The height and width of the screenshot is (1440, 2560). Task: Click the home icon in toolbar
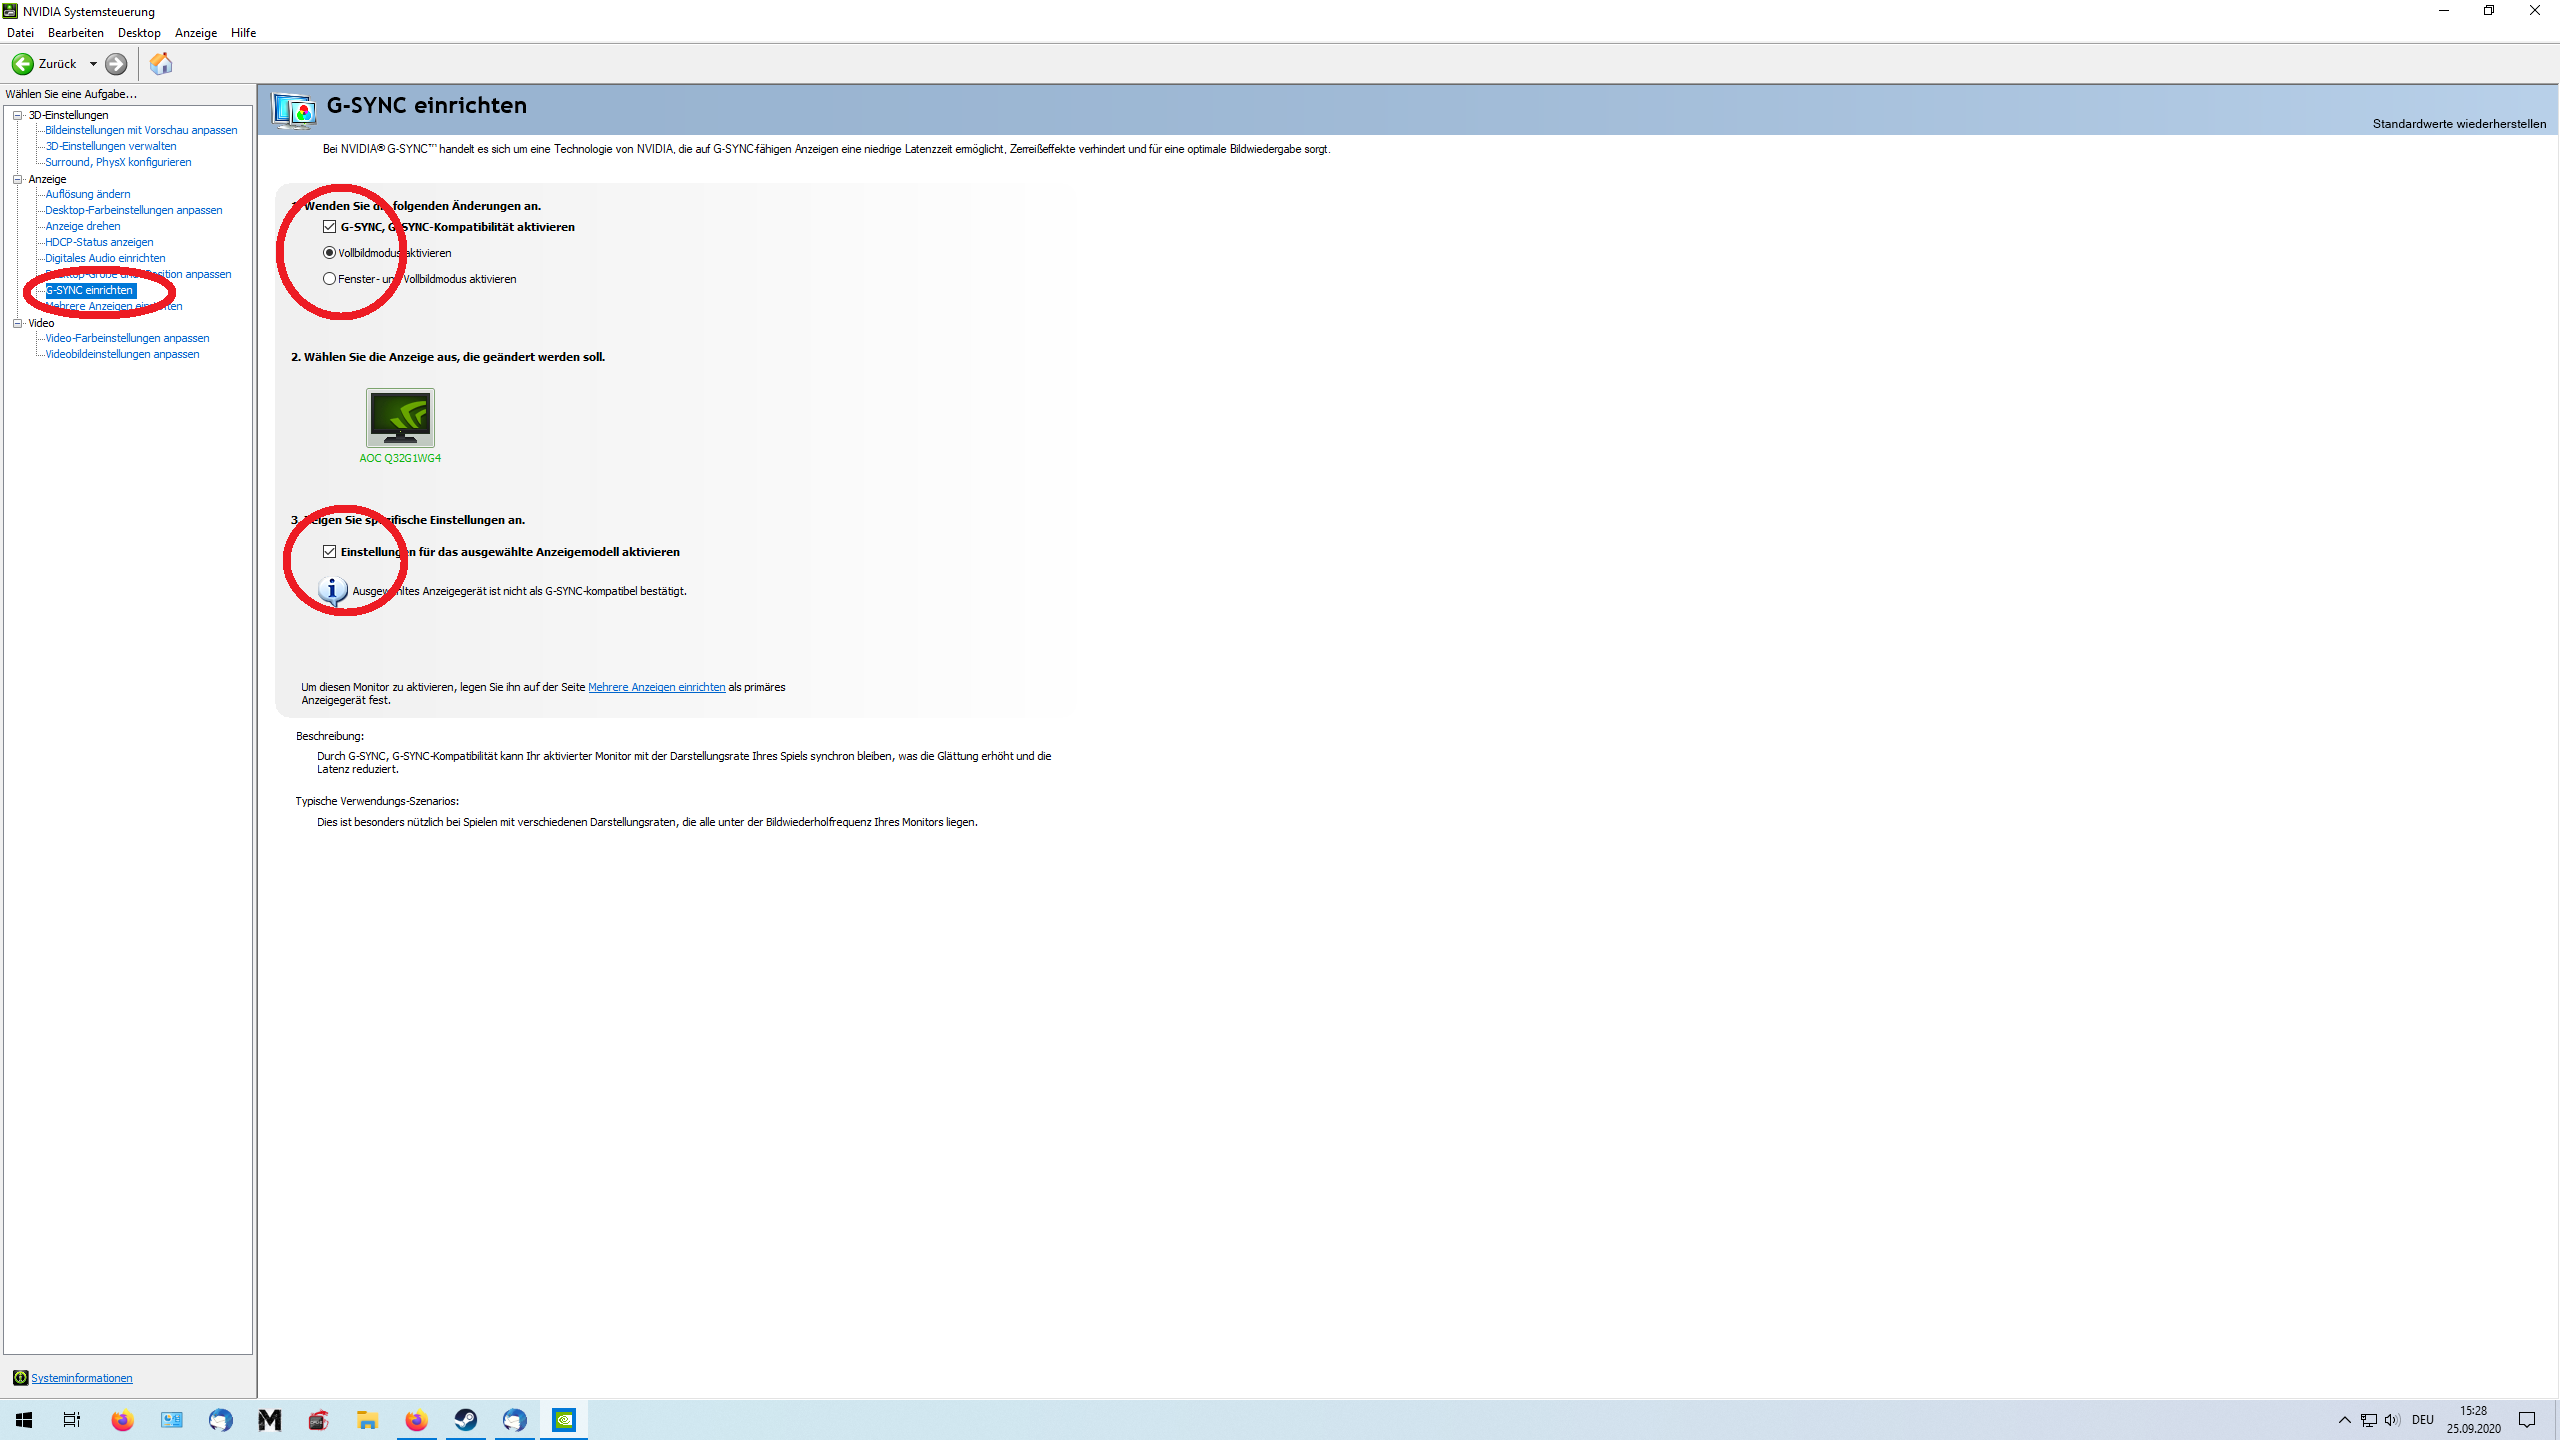click(x=161, y=64)
